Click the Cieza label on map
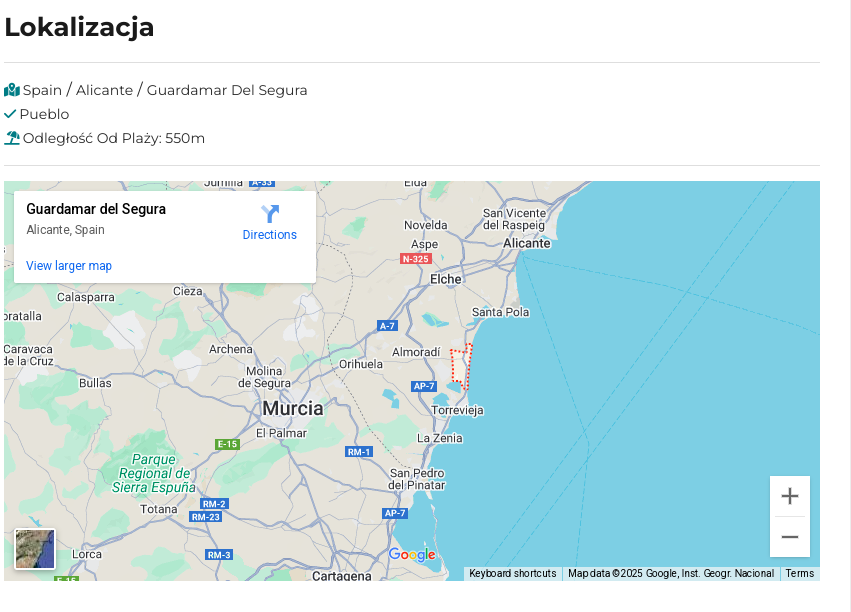Viewport: 851px width, 612px height. (x=188, y=291)
